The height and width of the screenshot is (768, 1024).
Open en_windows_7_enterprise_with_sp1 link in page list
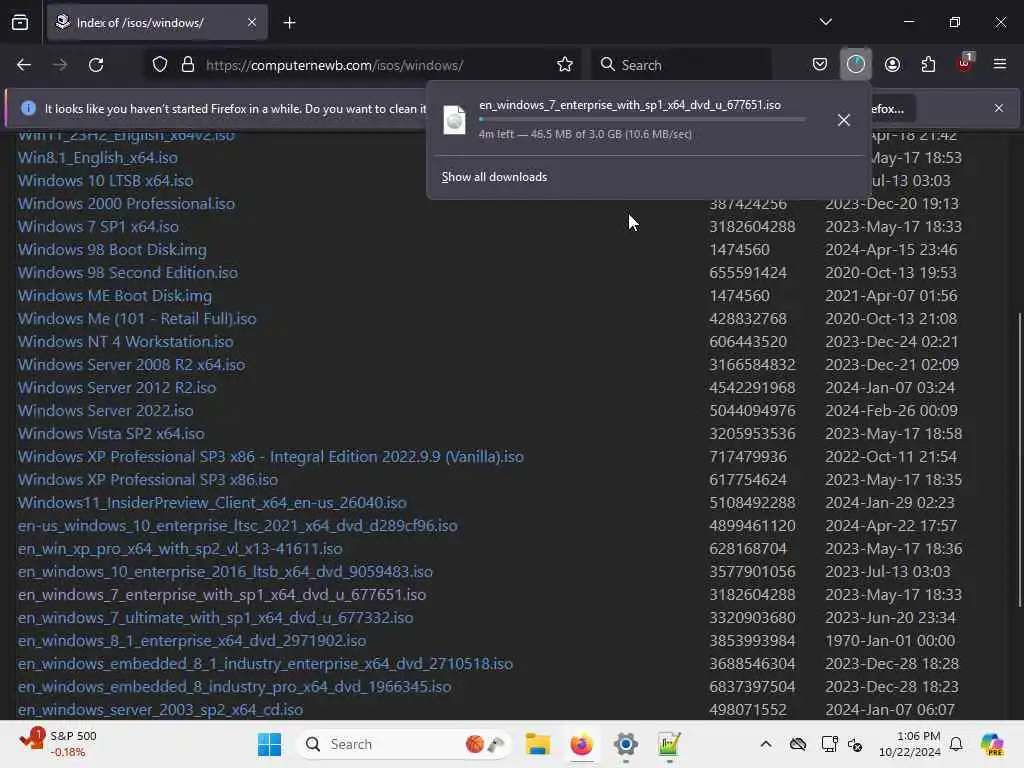pyautogui.click(x=221, y=595)
